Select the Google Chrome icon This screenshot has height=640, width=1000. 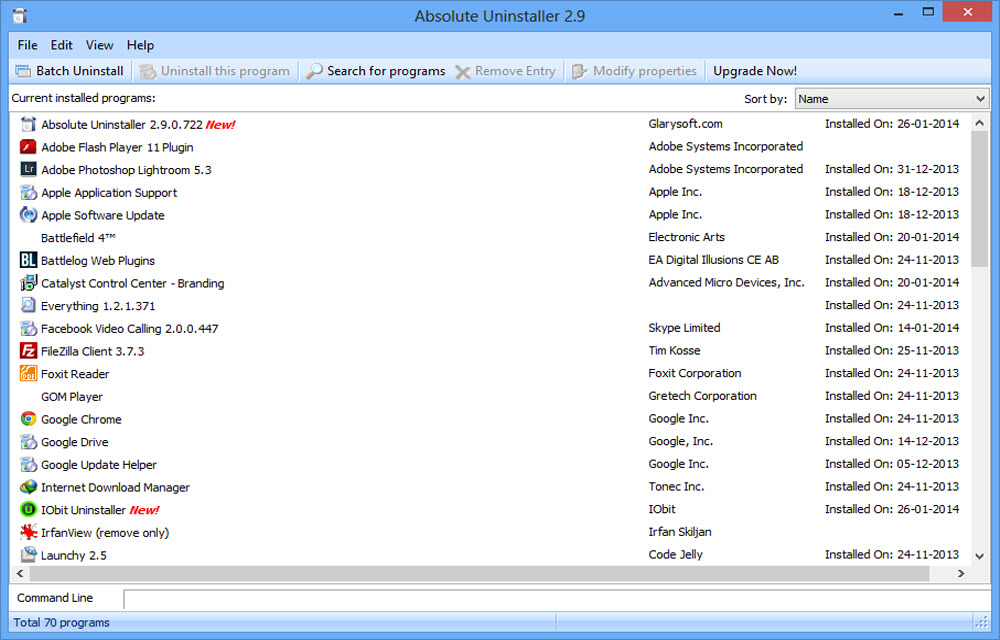coord(28,419)
